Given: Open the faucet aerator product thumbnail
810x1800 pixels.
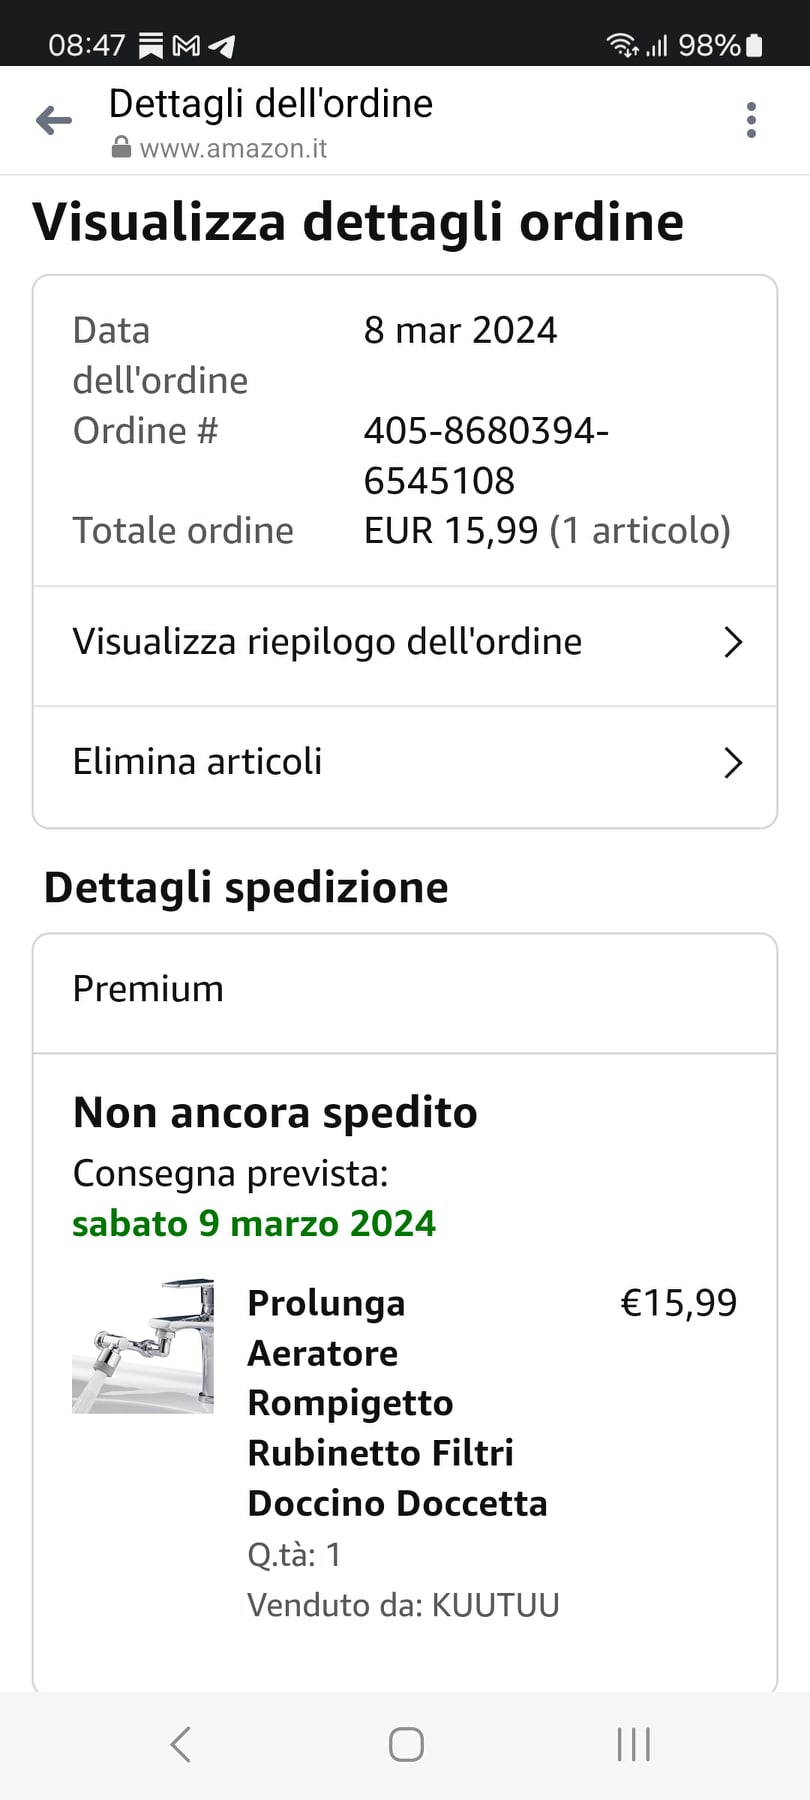Looking at the screenshot, I should [143, 1346].
